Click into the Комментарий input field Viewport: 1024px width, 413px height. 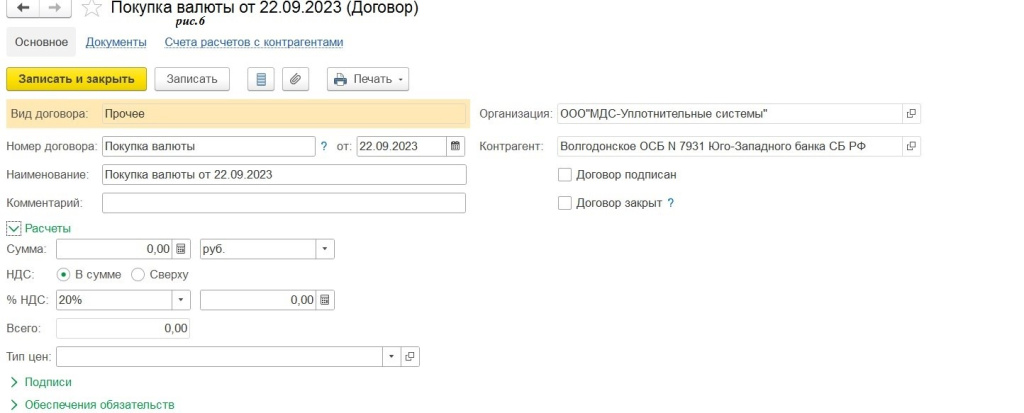[284, 203]
